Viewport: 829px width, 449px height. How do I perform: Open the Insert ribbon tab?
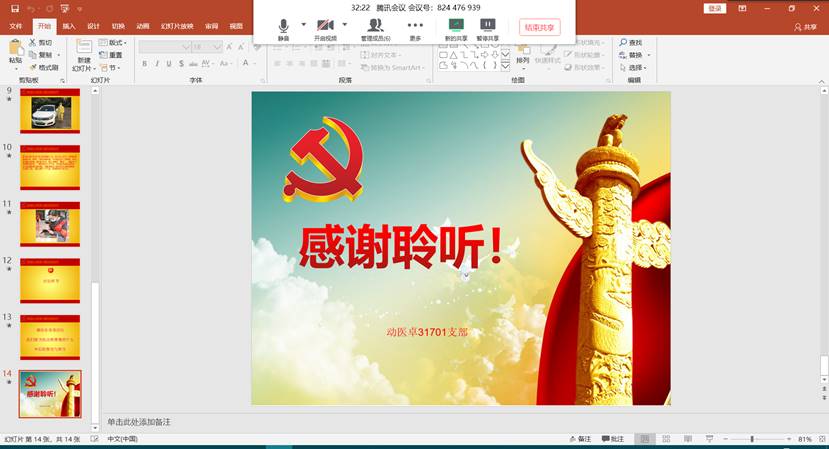[x=68, y=26]
